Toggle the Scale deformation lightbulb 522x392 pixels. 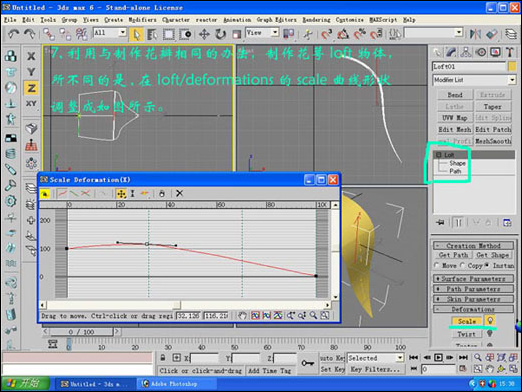click(490, 321)
